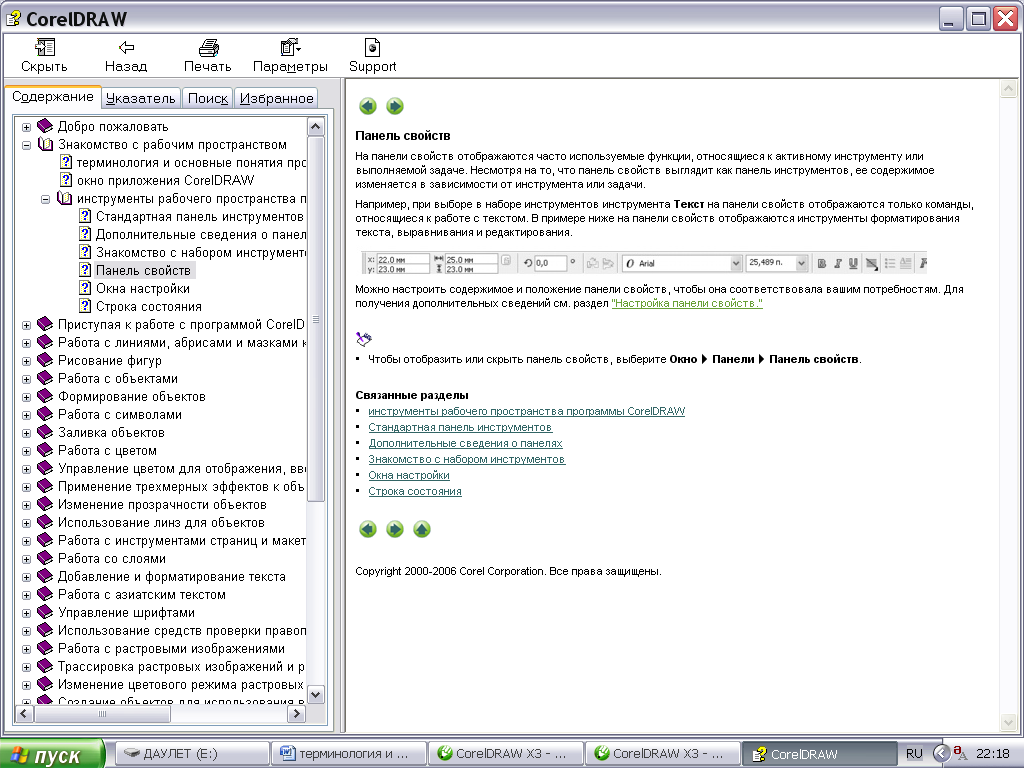Expand the Работа с объектами node
Image resolution: width=1024 pixels, height=768 pixels.
[x=26, y=379]
